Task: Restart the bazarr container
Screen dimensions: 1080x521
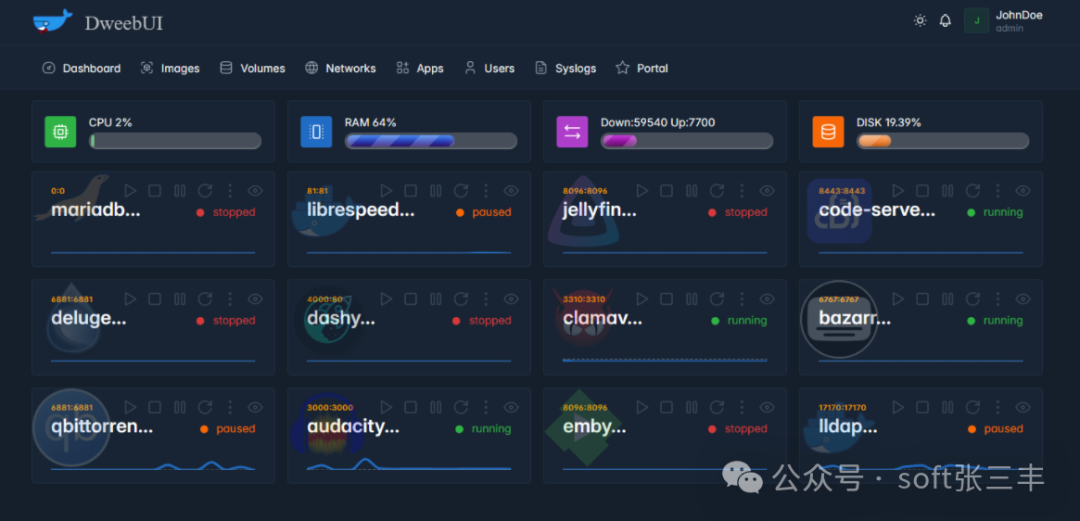Action: 973,298
